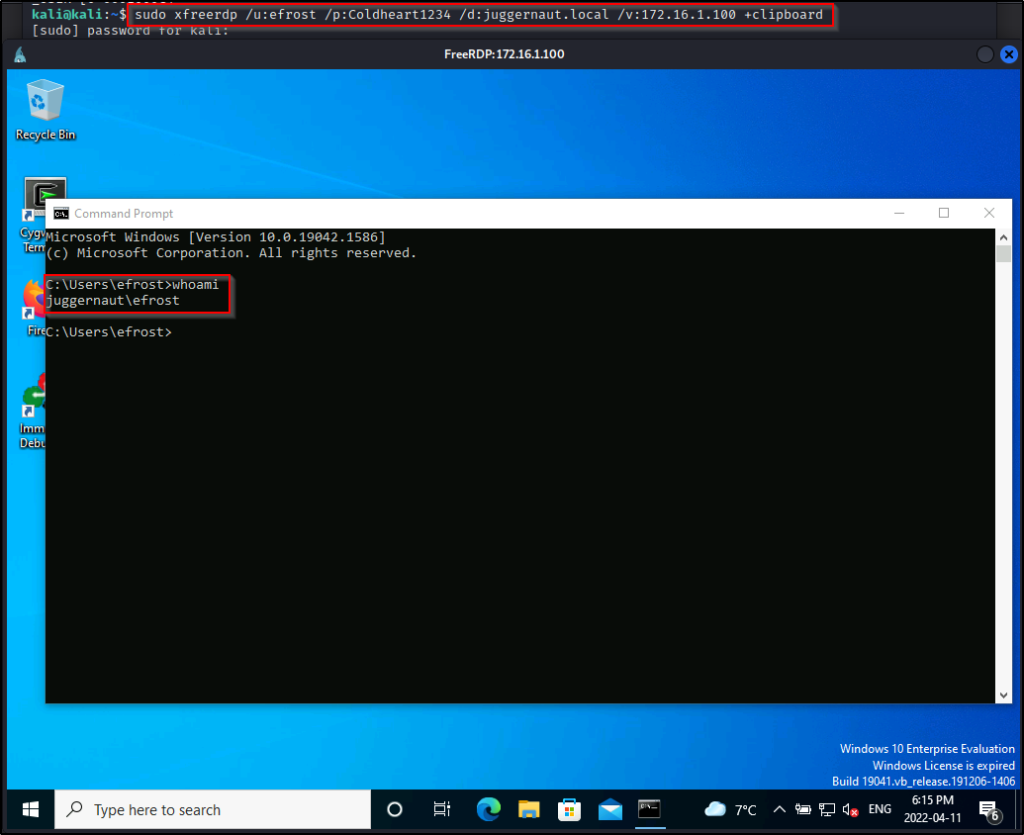Open the notification center with 6 alerts
This screenshot has height=835, width=1024.
point(990,810)
